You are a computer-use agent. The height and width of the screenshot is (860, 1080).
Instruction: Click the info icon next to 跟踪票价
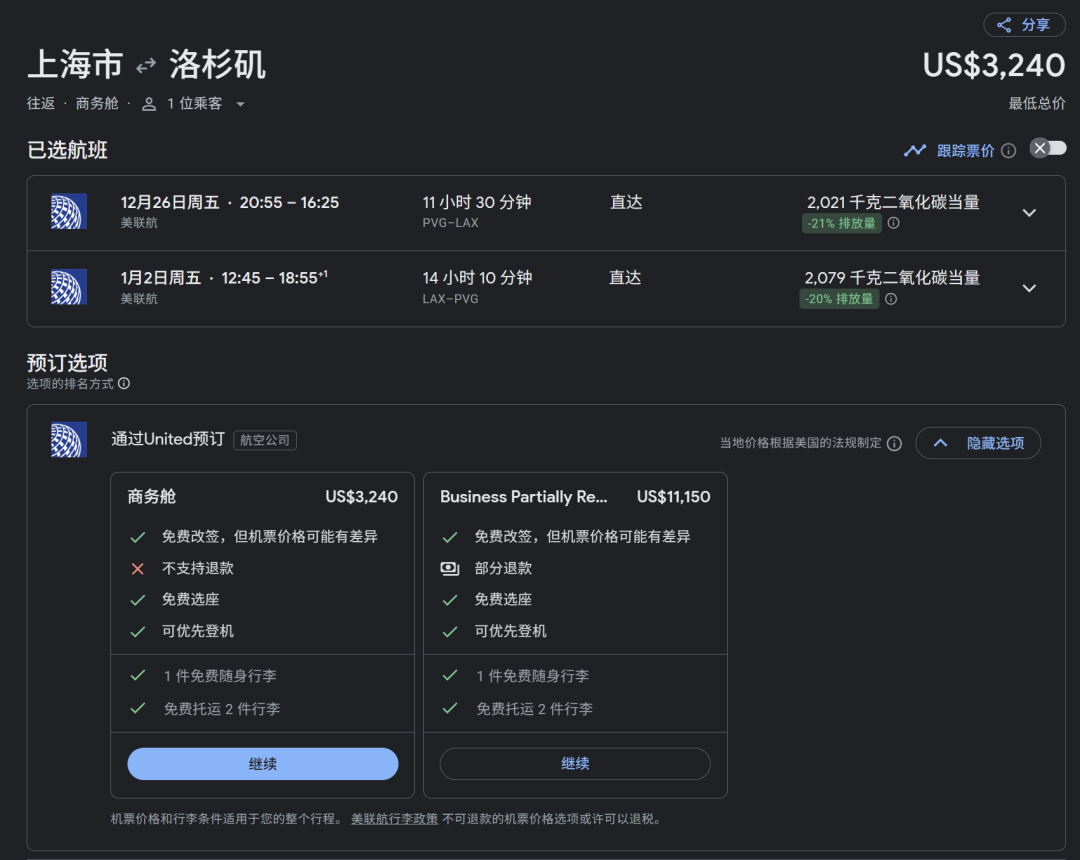[x=1008, y=151]
